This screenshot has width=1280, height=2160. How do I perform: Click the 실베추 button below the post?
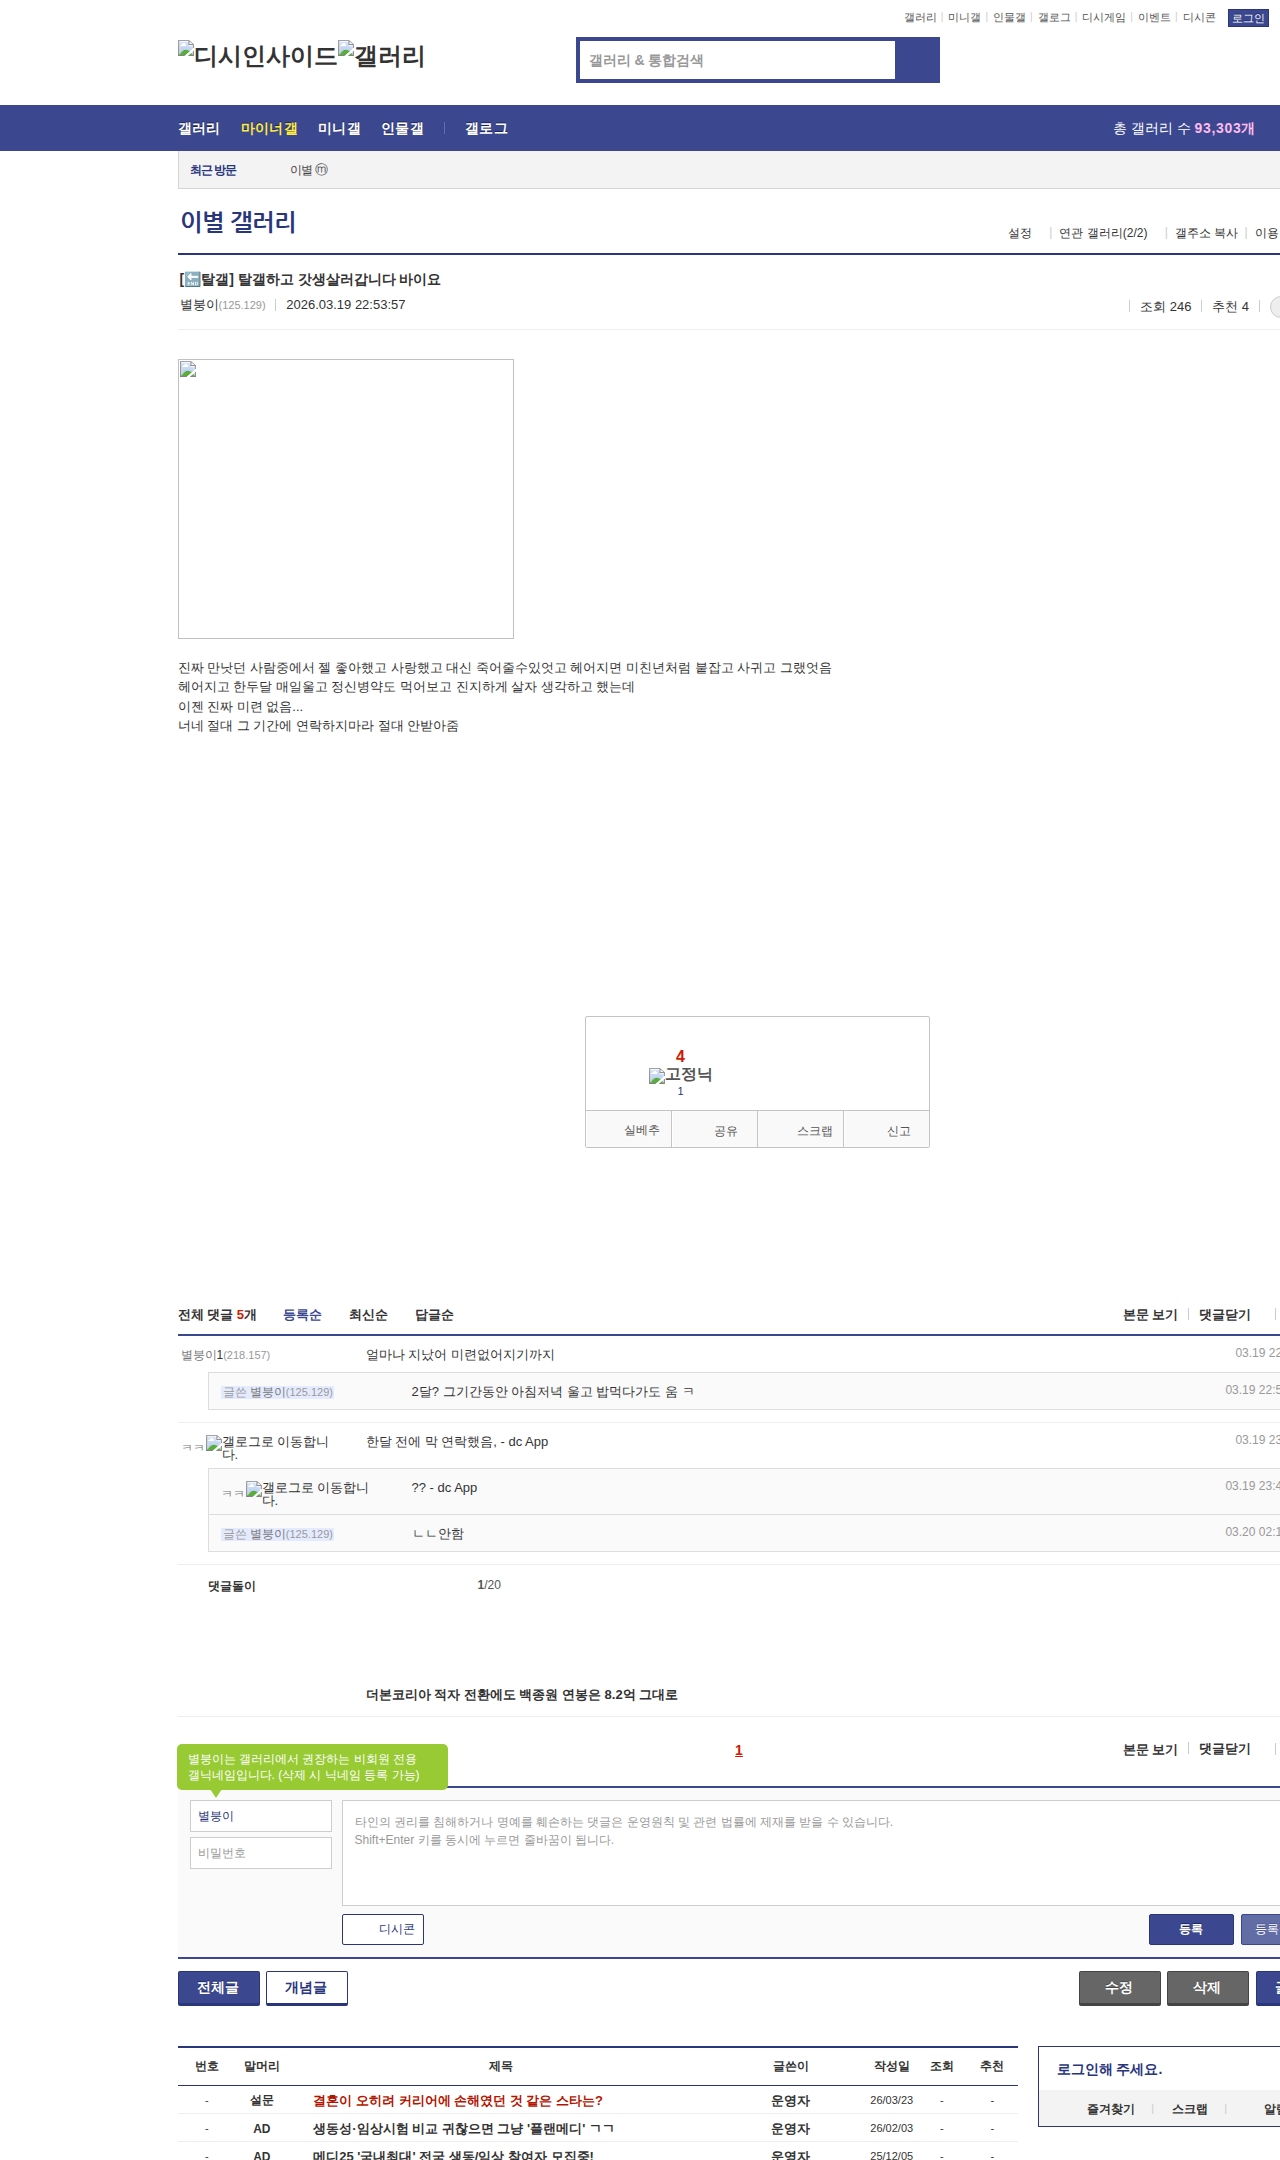pos(629,1129)
